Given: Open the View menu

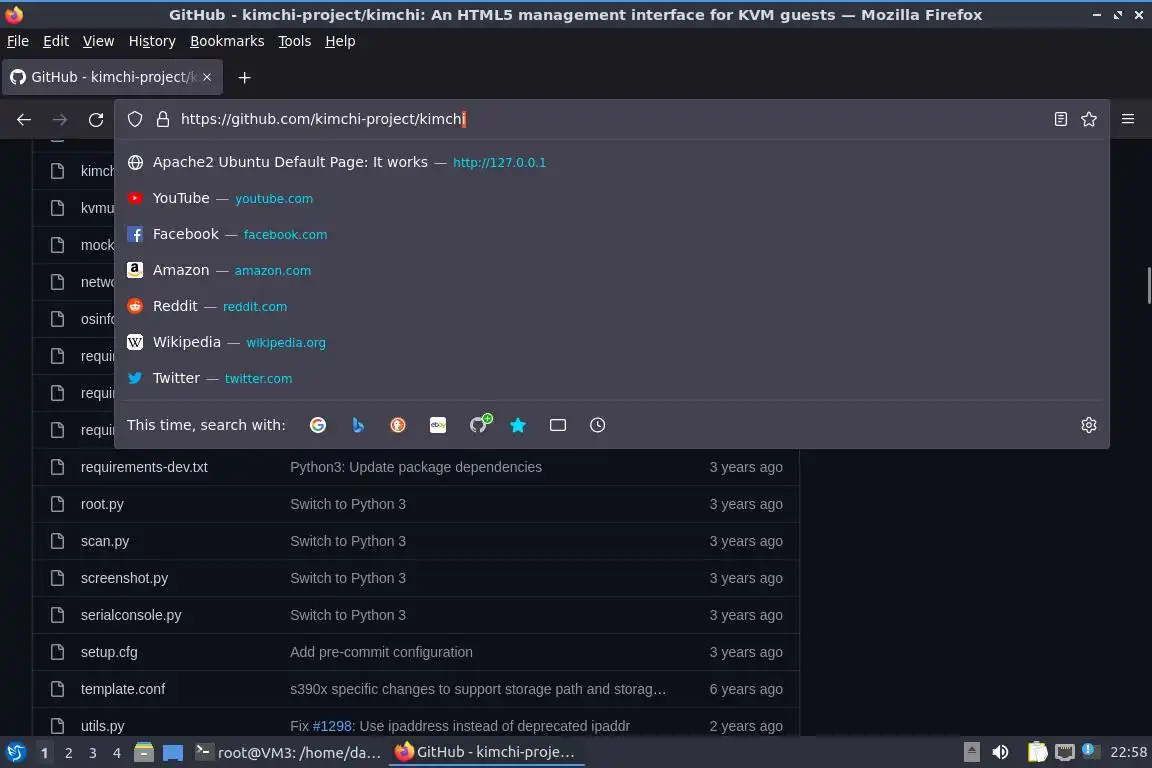Looking at the screenshot, I should 98,41.
